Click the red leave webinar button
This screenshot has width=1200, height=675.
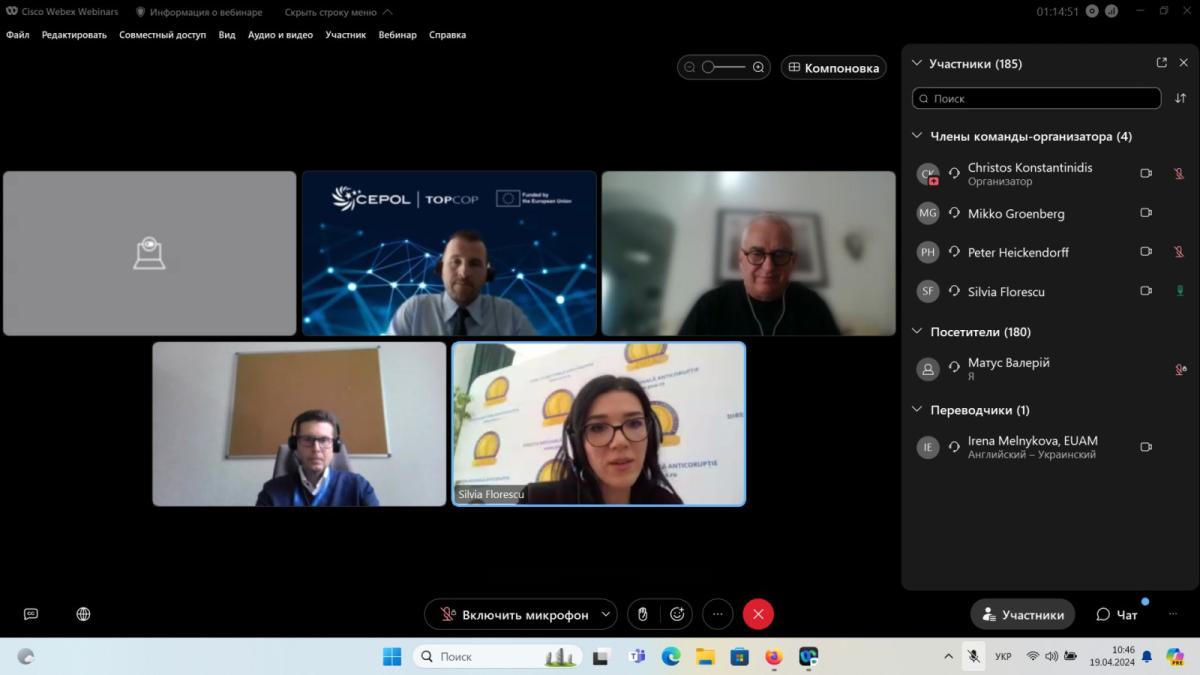click(x=758, y=615)
